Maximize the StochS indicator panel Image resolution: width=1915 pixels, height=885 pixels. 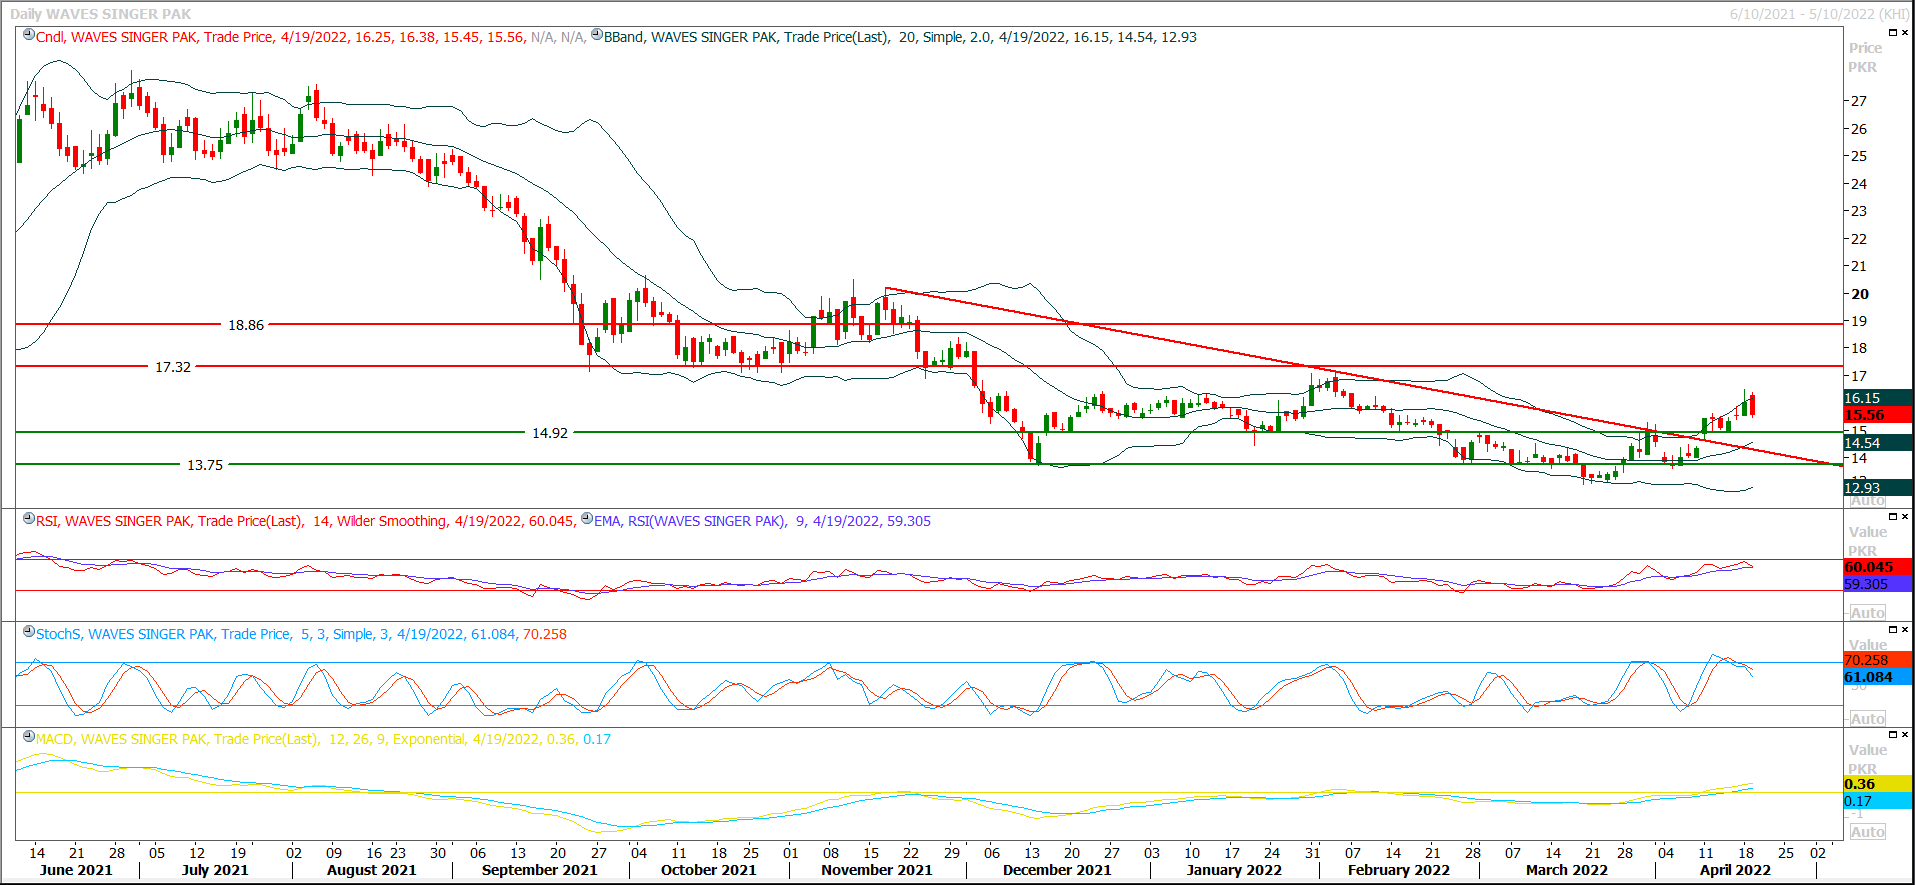(x=1892, y=630)
